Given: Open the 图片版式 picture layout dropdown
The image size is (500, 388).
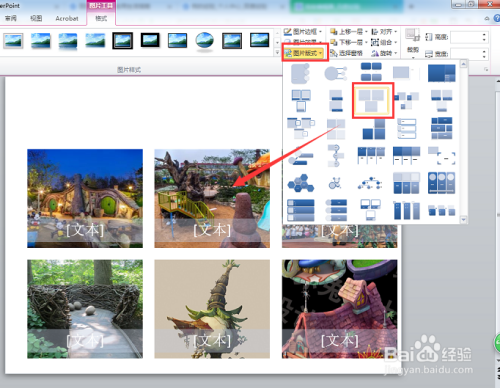Looking at the screenshot, I should (x=304, y=53).
